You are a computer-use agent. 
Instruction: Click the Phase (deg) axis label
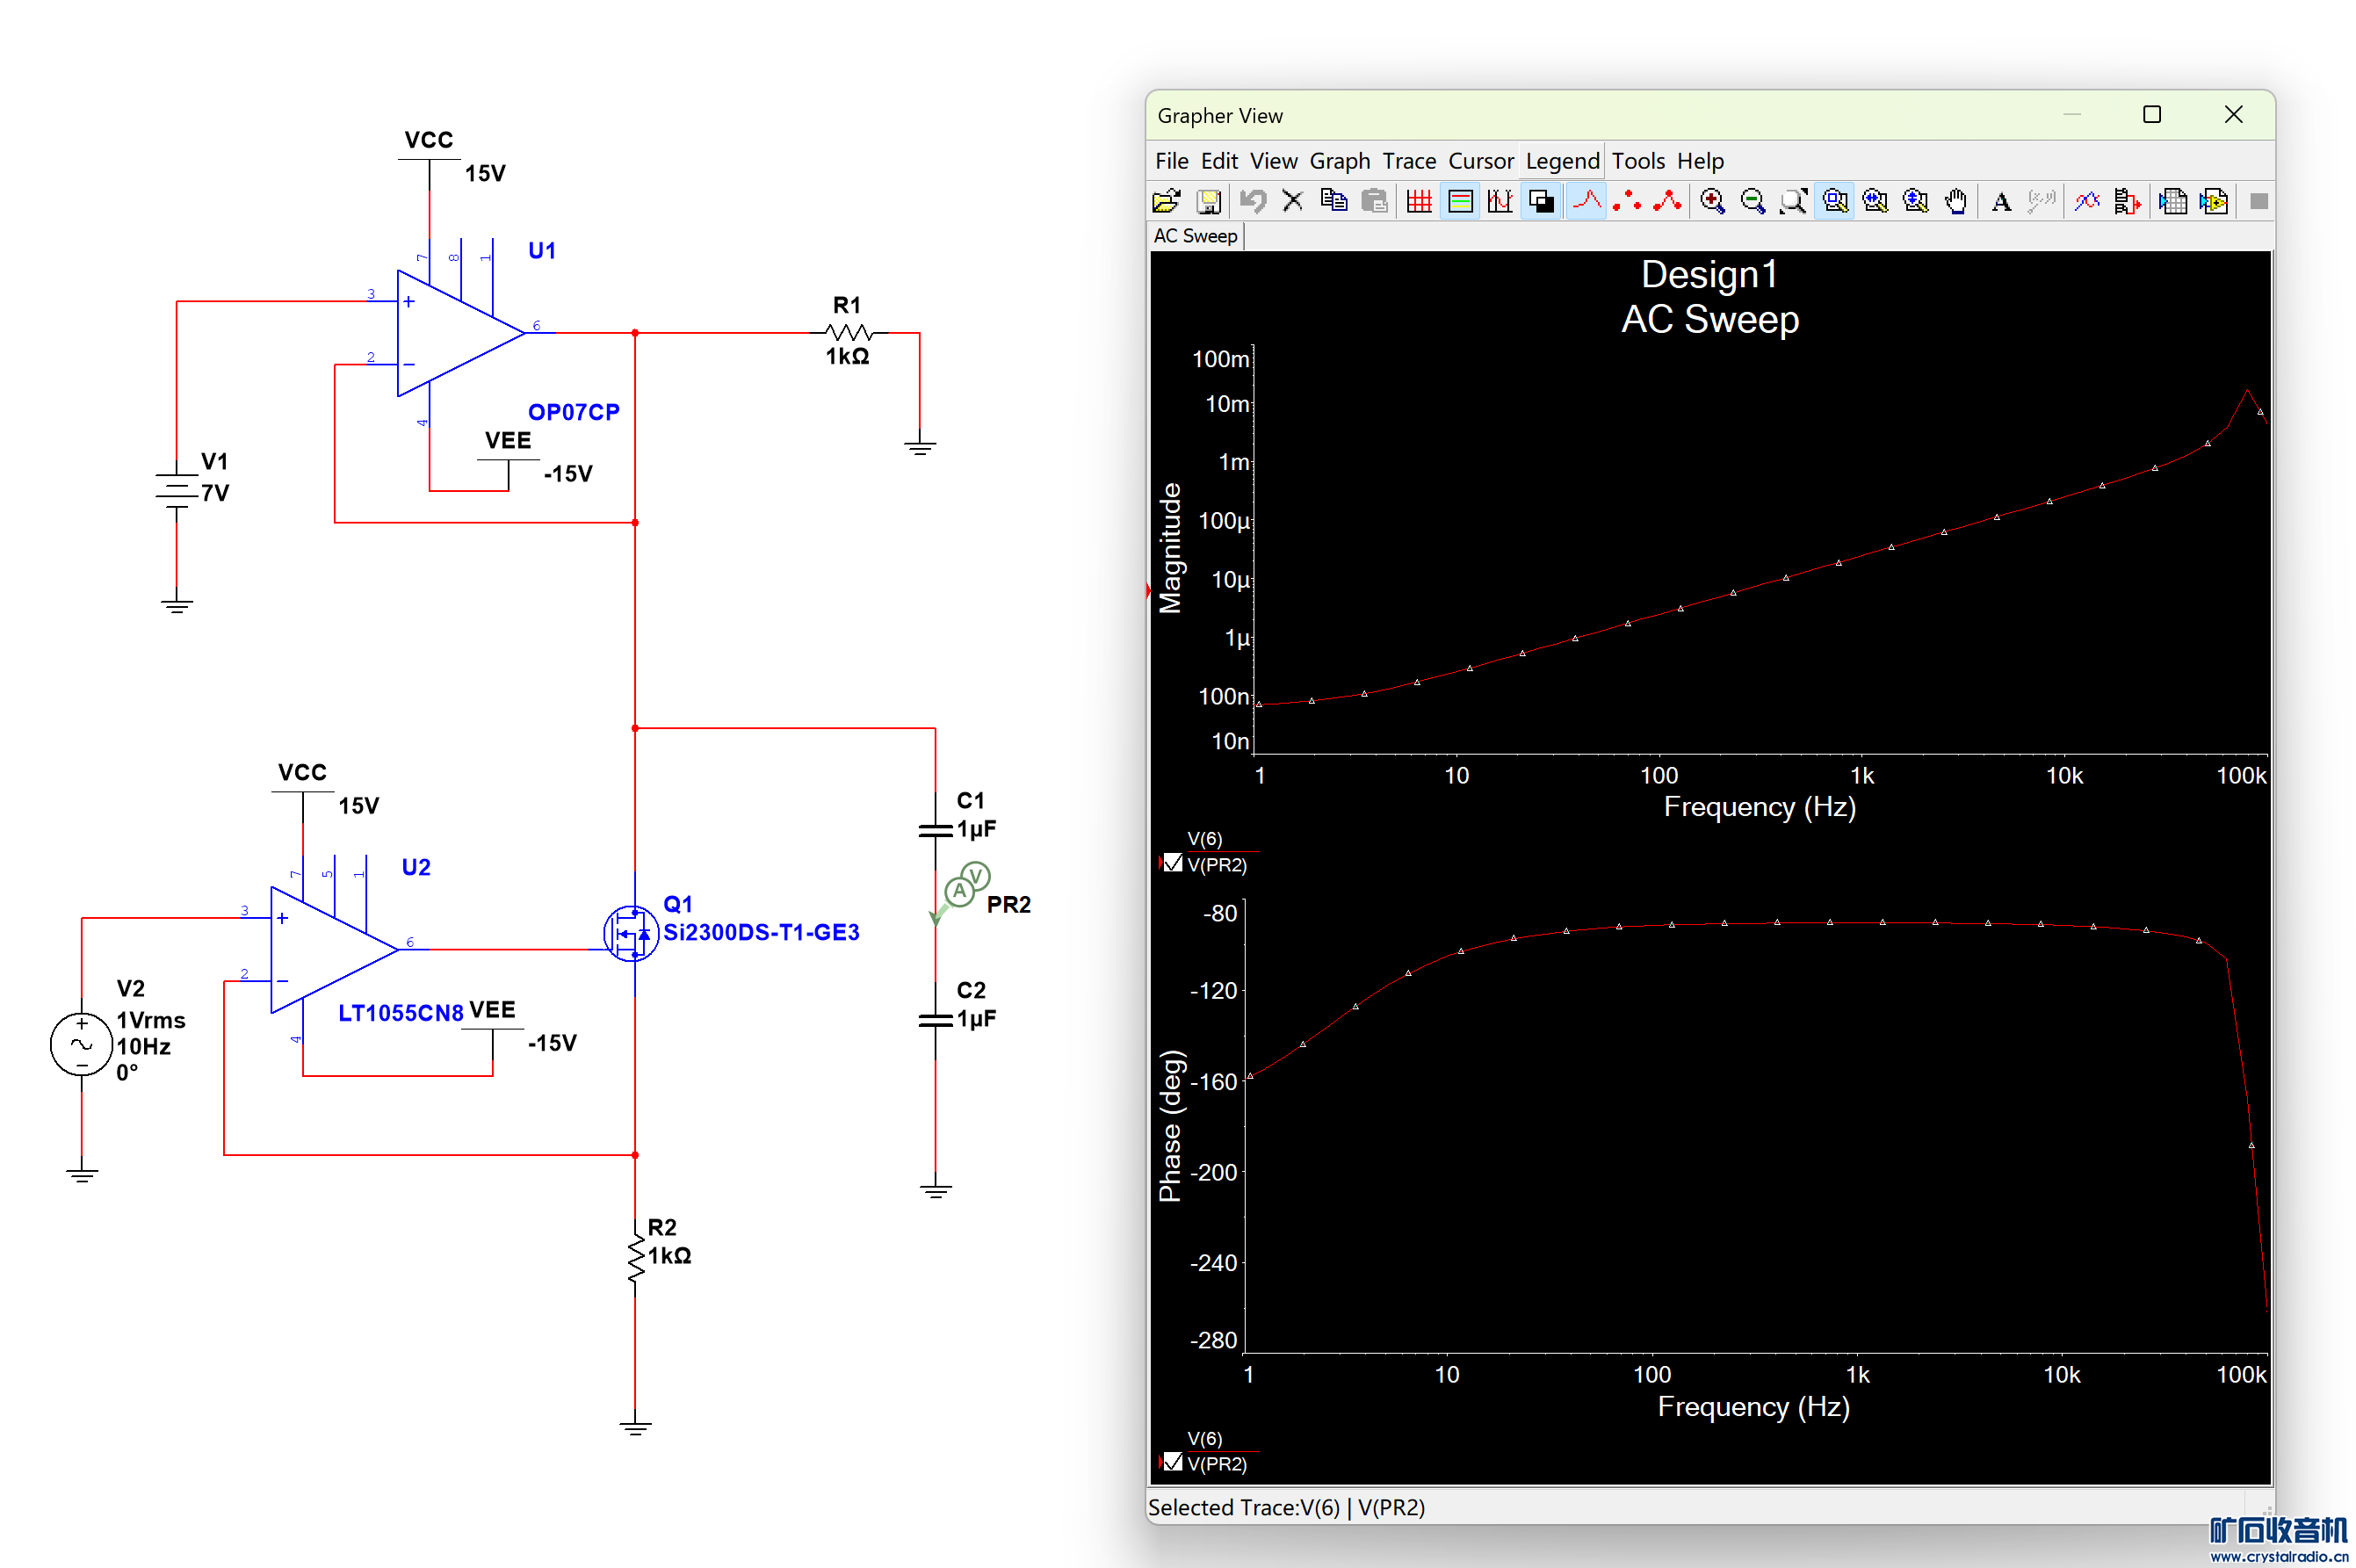[x=1170, y=1125]
